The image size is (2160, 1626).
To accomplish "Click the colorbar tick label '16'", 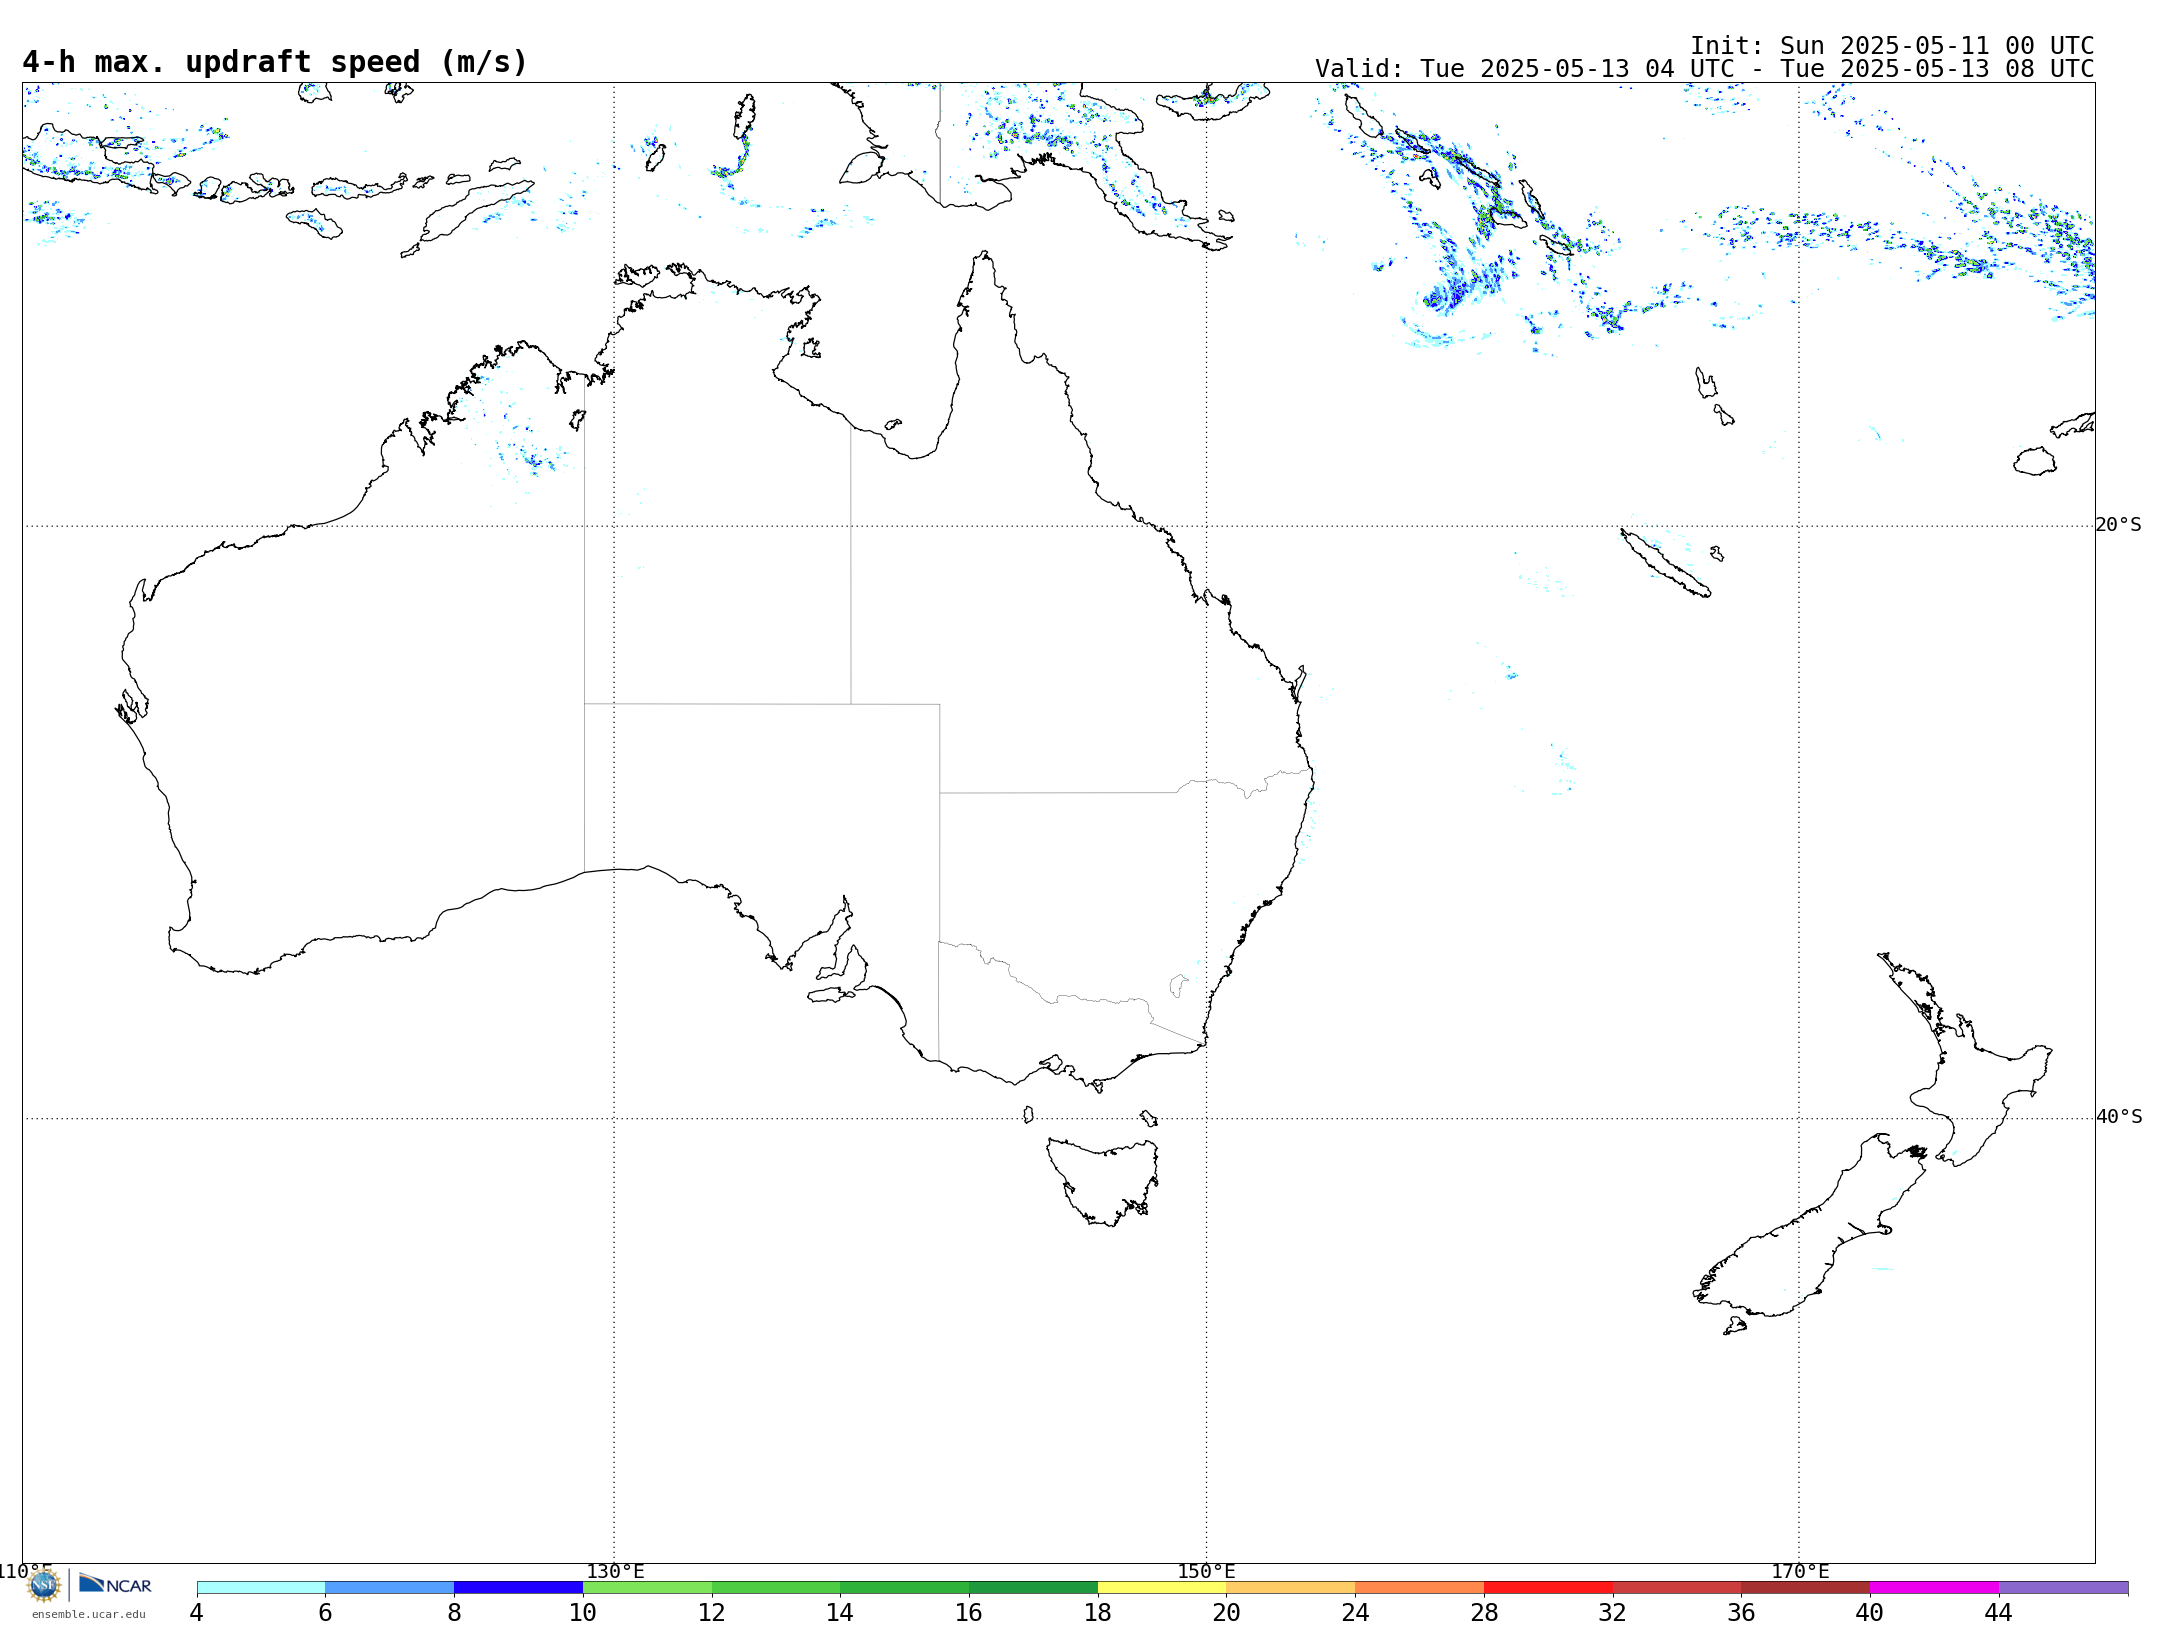I will point(969,1612).
